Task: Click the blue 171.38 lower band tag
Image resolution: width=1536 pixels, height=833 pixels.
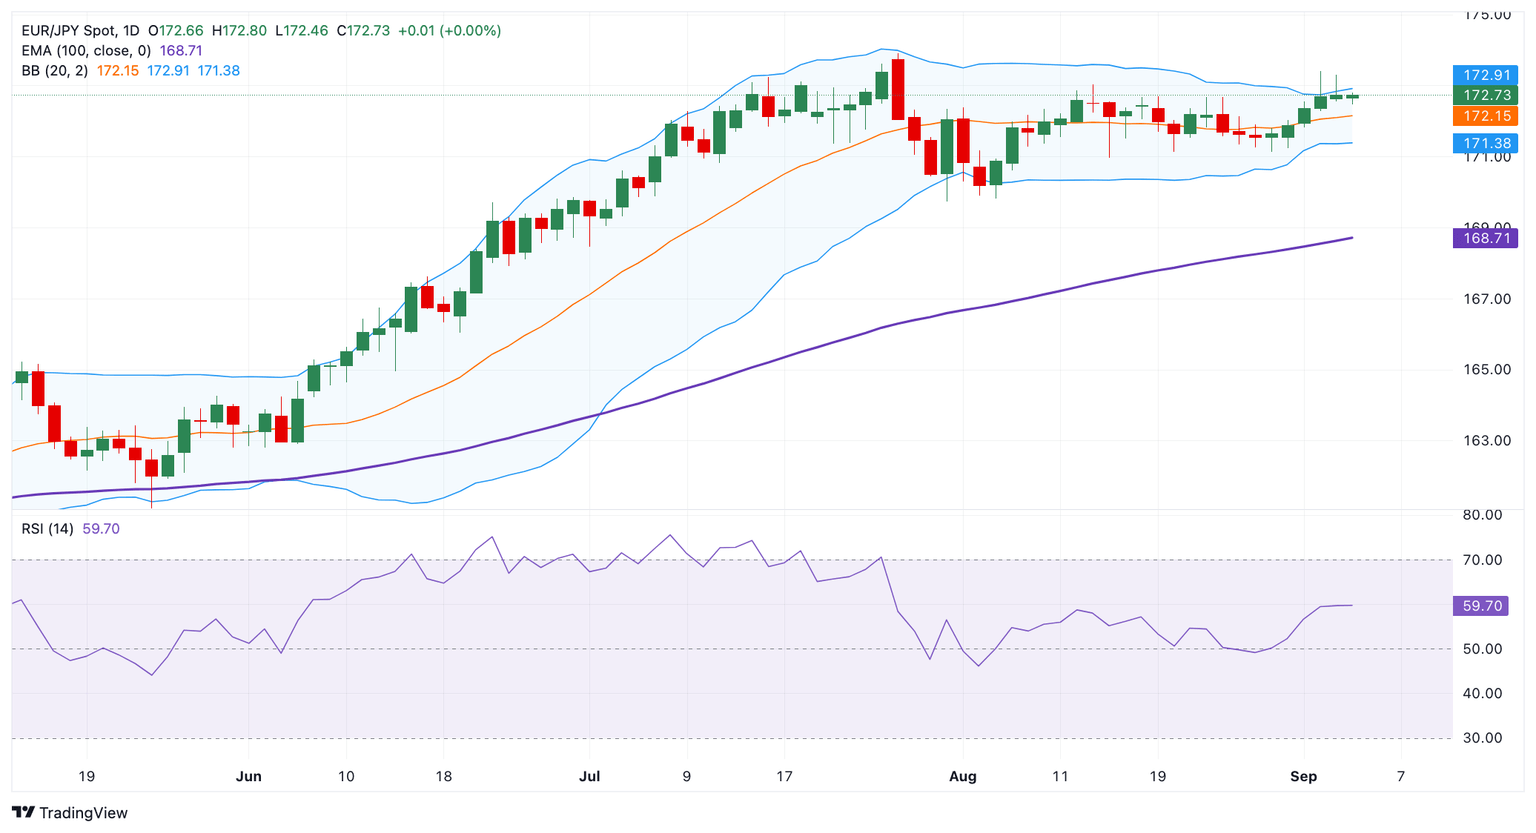Action: 1486,143
